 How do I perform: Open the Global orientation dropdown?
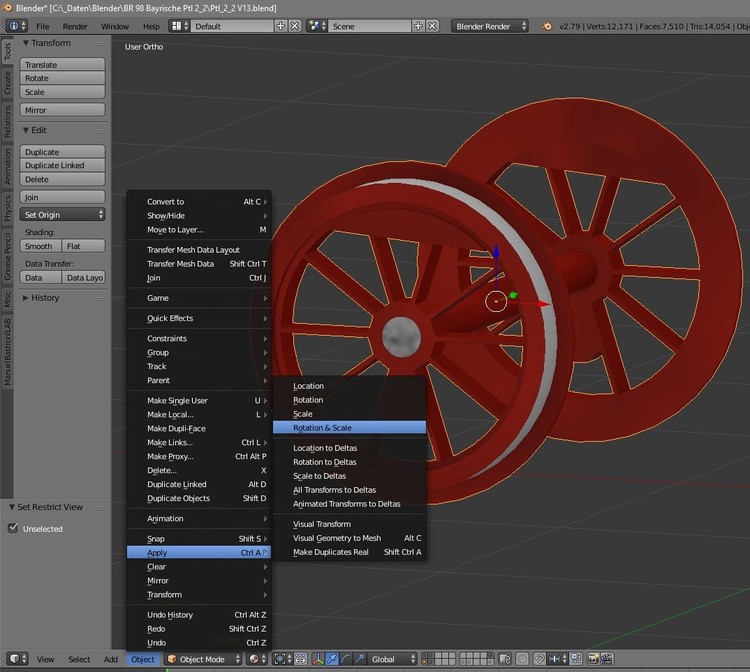point(392,659)
